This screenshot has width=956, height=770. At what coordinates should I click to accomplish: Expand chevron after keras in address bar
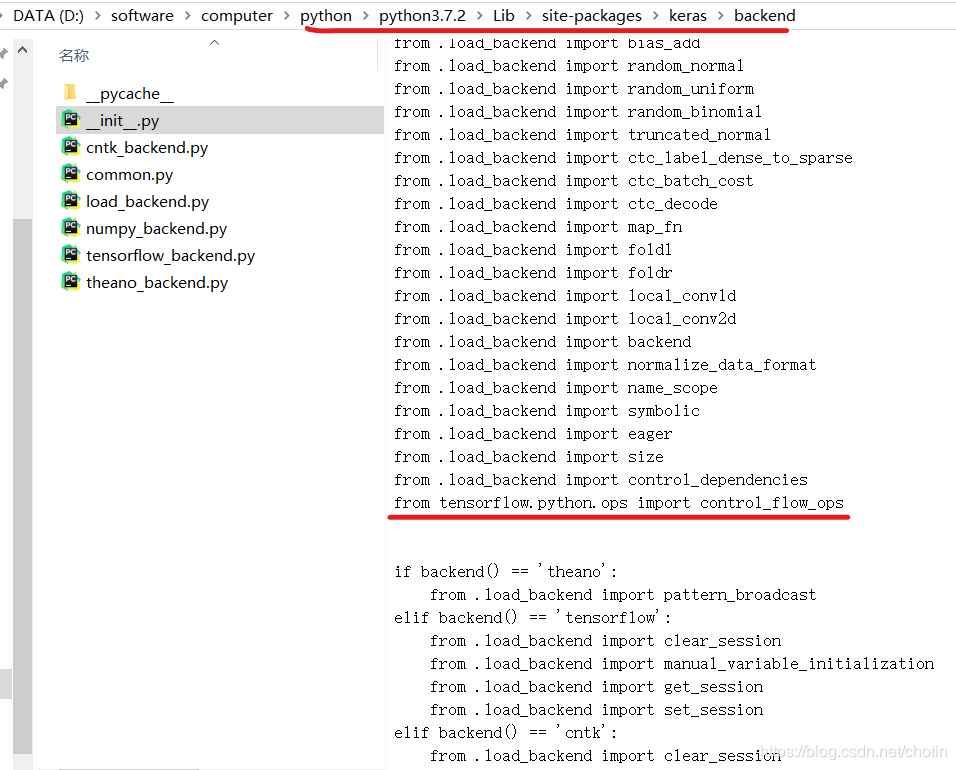[x=721, y=16]
